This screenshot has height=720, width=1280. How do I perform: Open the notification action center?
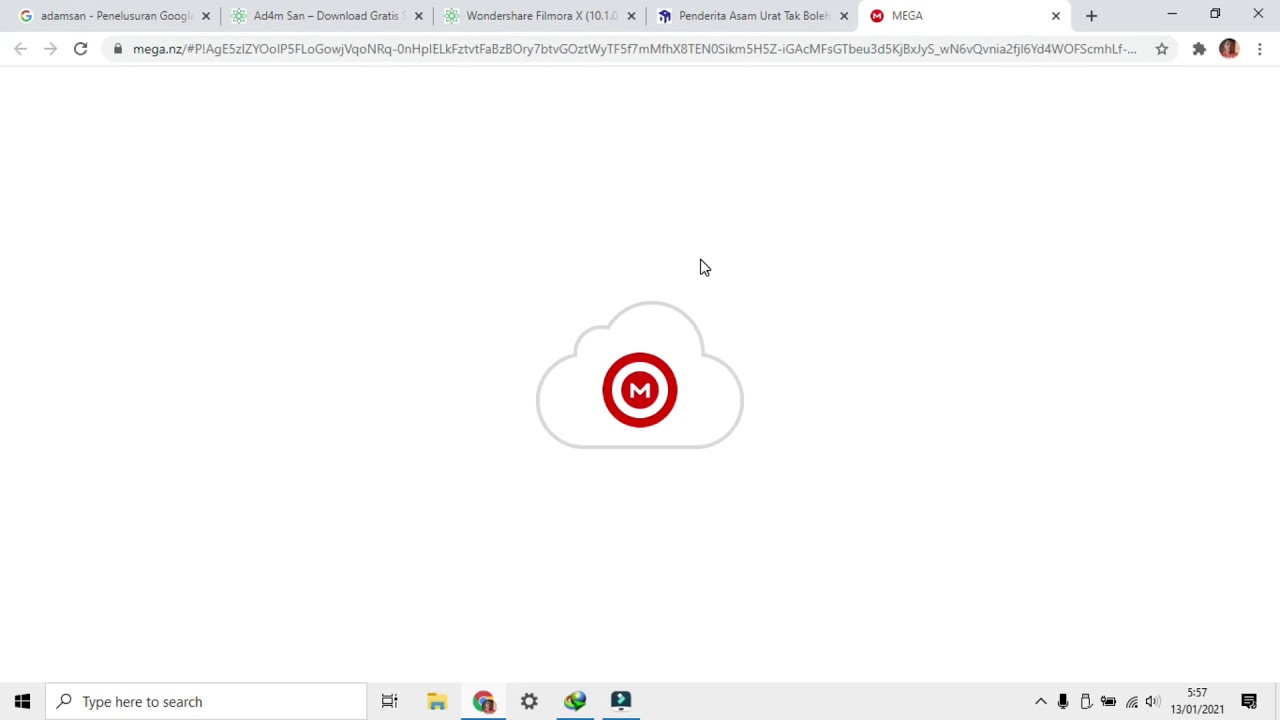tap(1249, 701)
